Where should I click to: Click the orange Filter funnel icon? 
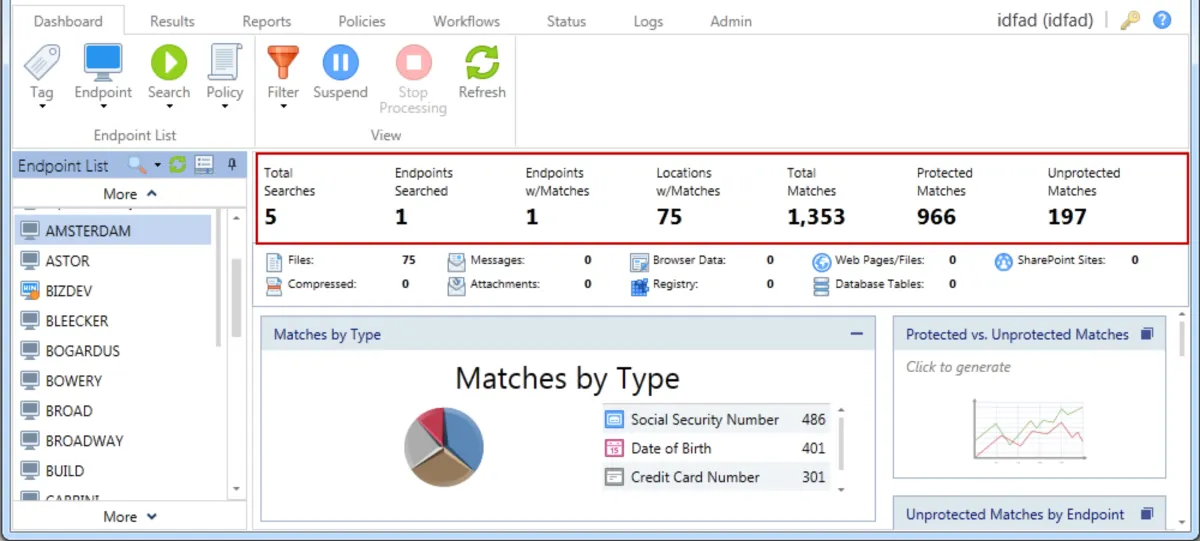283,62
